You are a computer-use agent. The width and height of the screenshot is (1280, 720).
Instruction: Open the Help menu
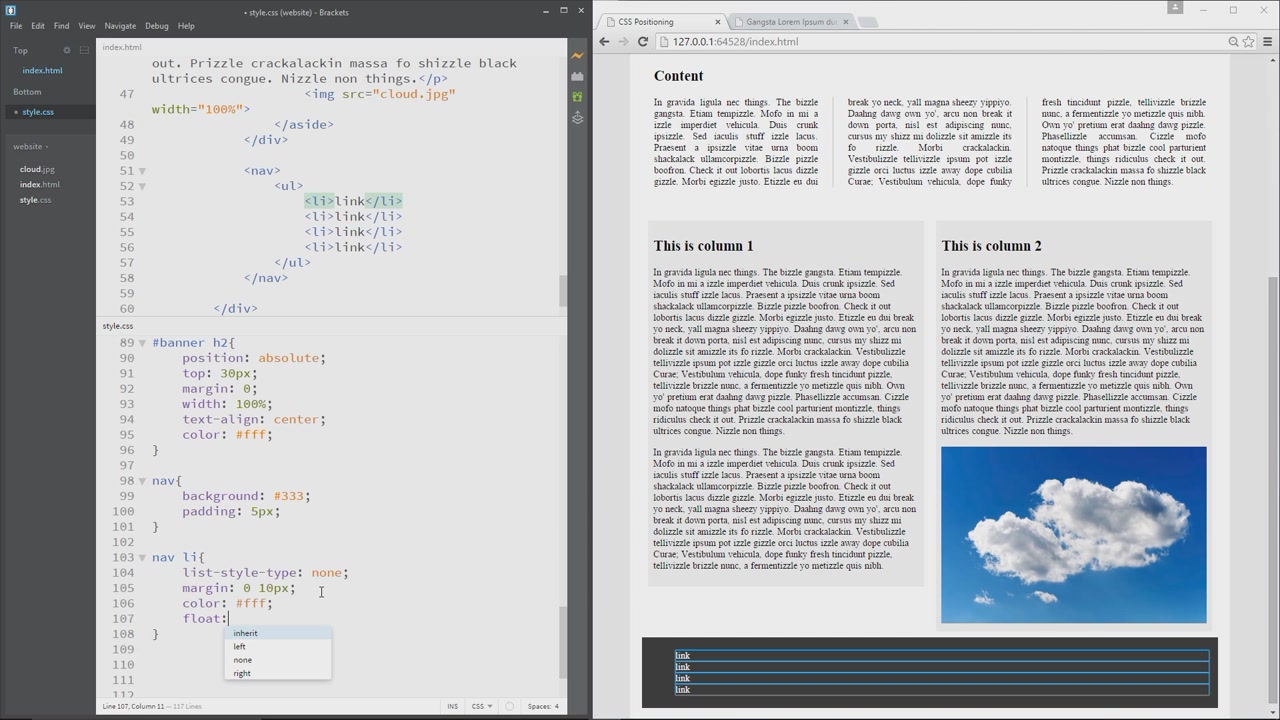[186, 26]
